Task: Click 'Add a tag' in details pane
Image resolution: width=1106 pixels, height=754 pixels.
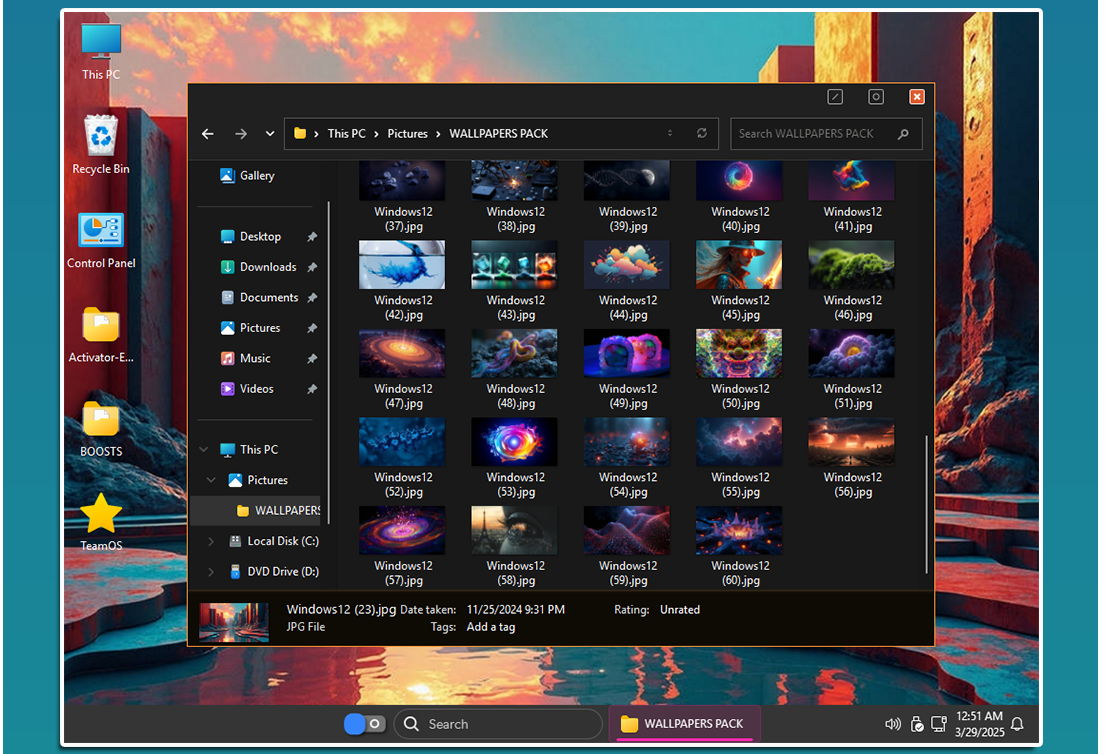Action: (491, 627)
